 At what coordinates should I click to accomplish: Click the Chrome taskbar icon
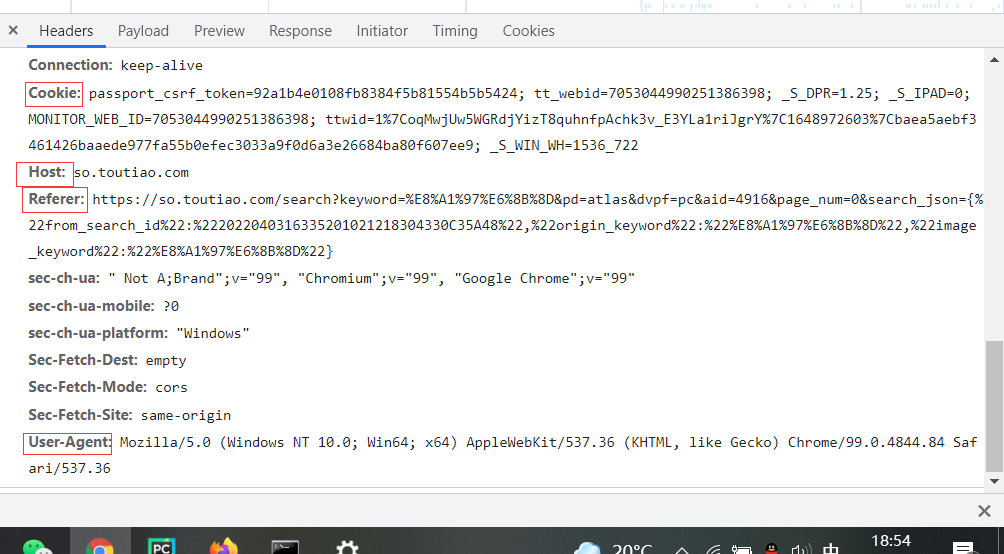tap(100, 546)
